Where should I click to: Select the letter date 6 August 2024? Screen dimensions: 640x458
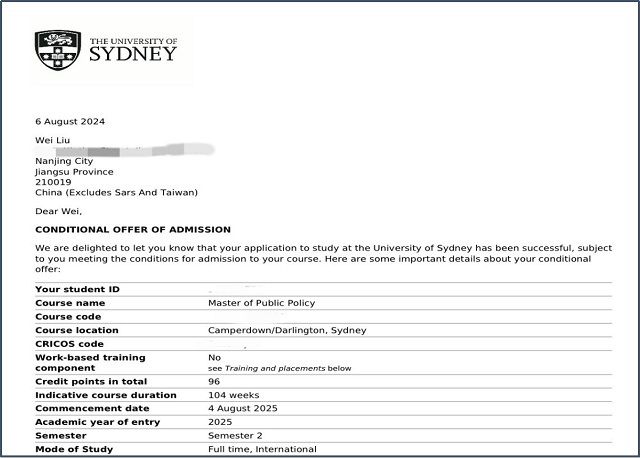pos(70,122)
